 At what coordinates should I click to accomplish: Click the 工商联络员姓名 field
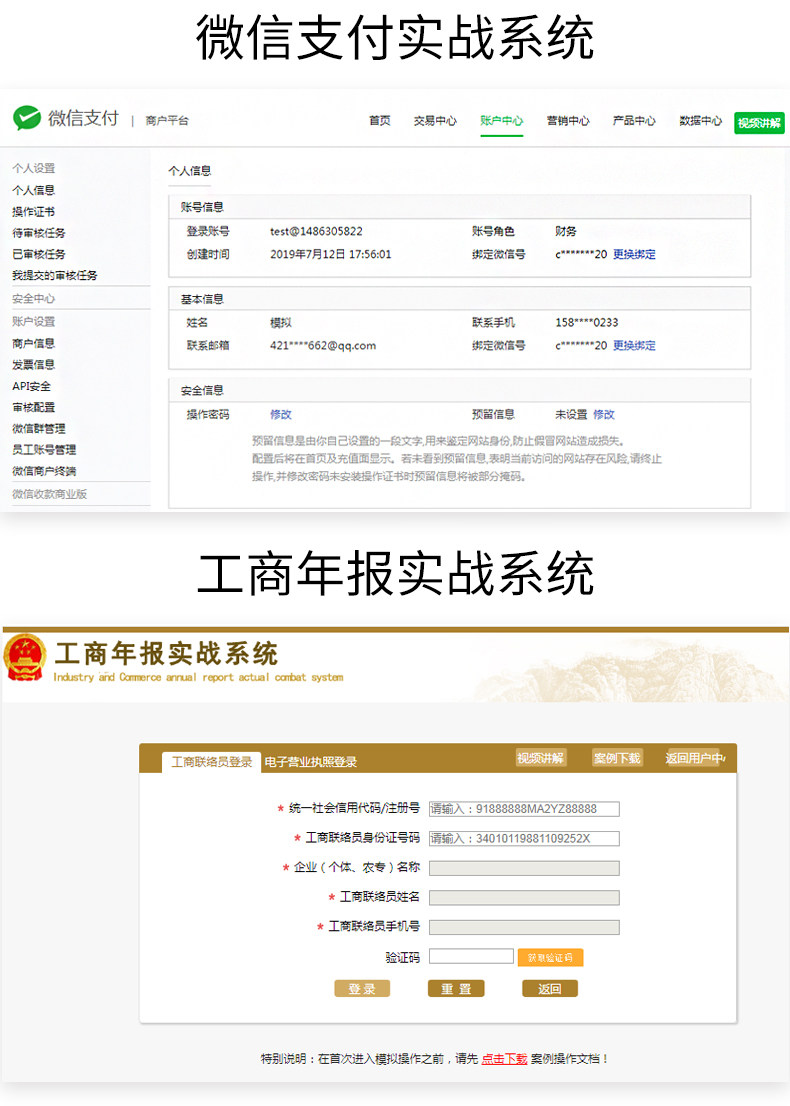coord(524,898)
